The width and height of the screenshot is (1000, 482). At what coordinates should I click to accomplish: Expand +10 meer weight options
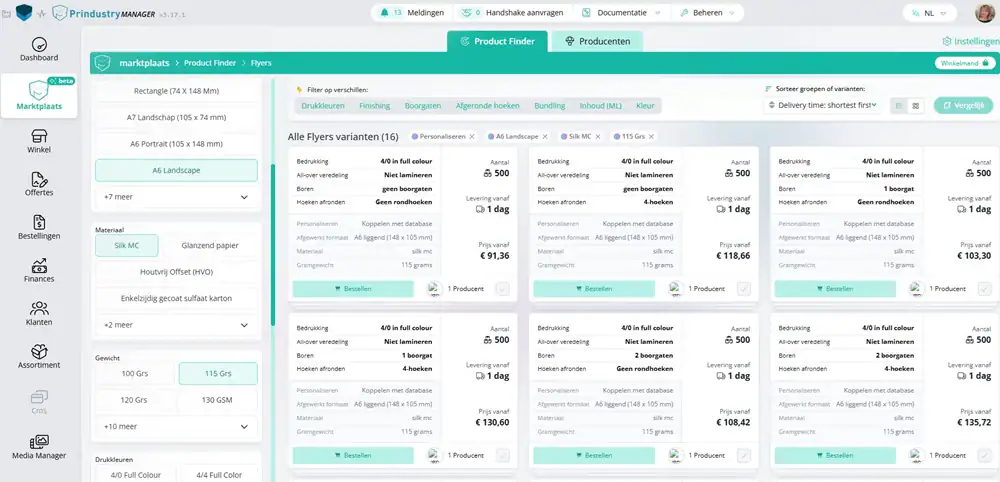click(x=176, y=427)
